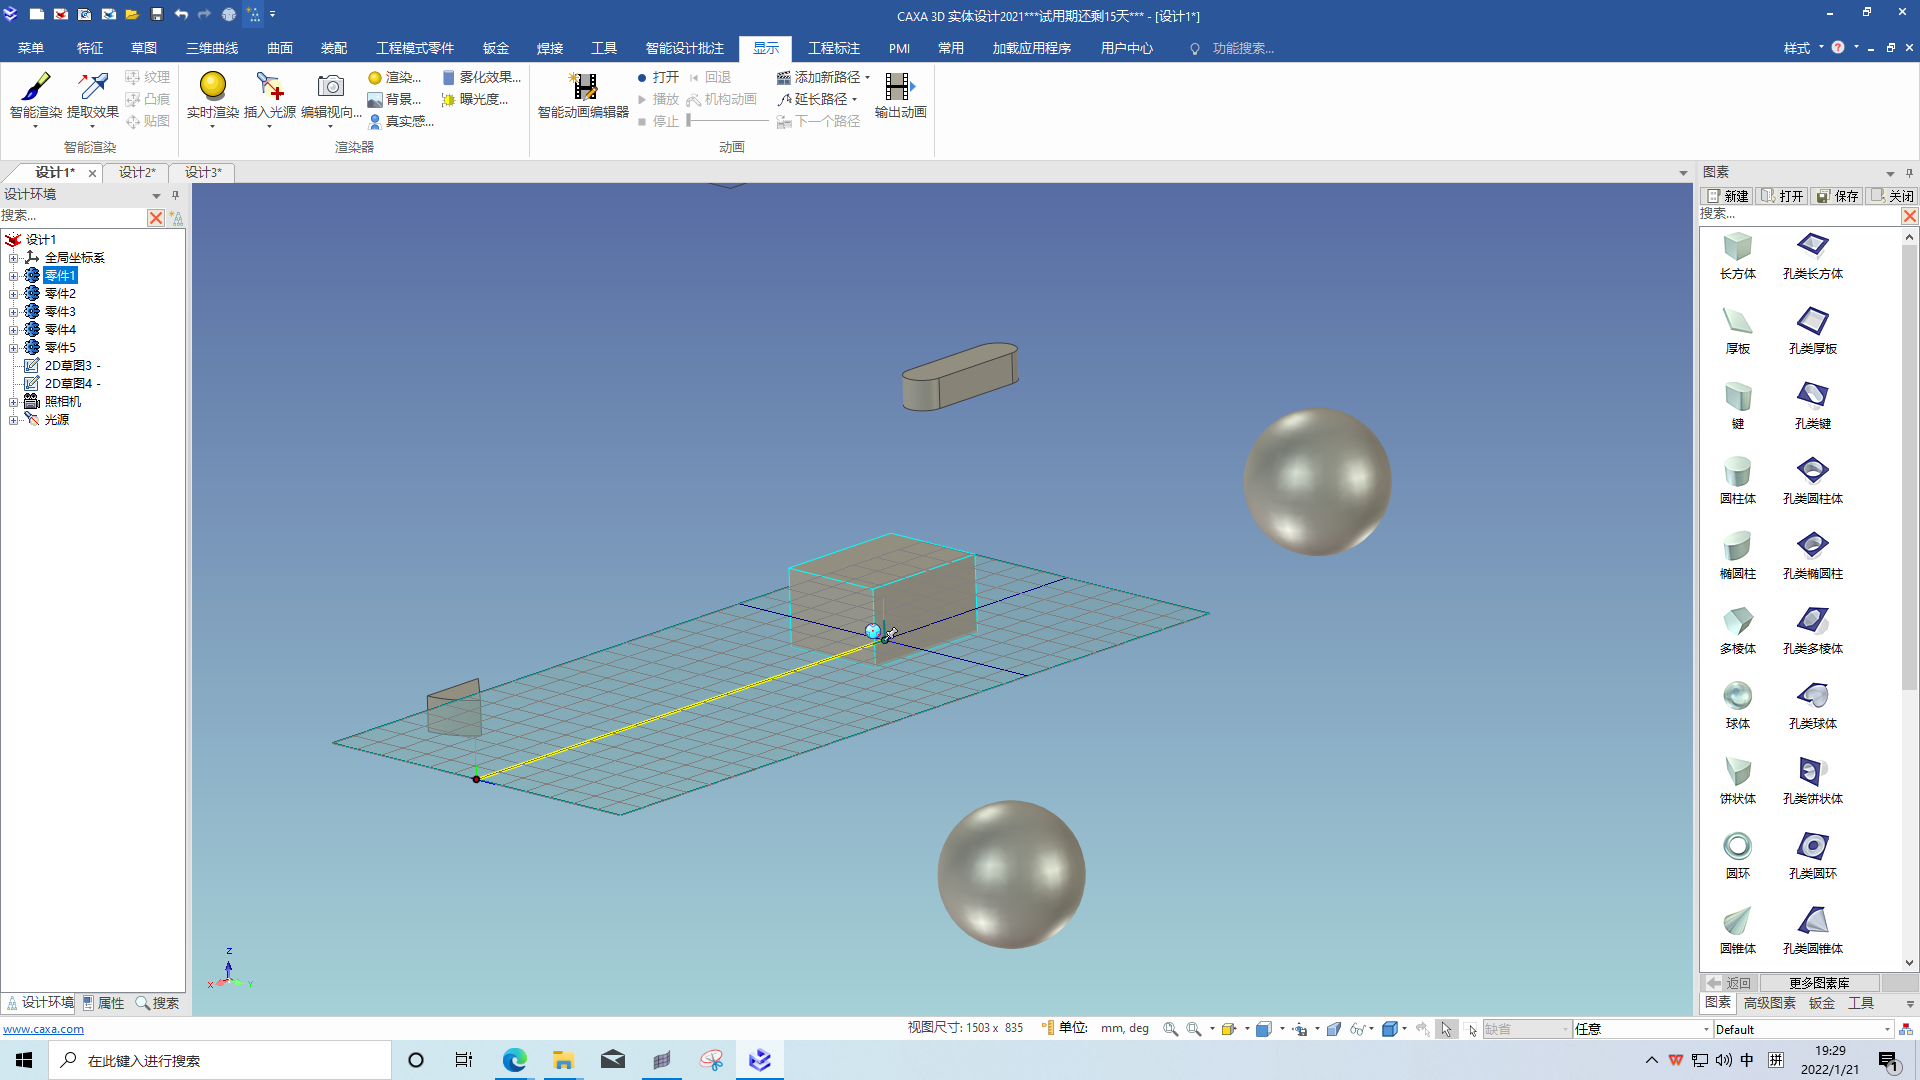The width and height of the screenshot is (1920, 1080).
Task: Expand the 零件2 tree node
Action: [14, 294]
